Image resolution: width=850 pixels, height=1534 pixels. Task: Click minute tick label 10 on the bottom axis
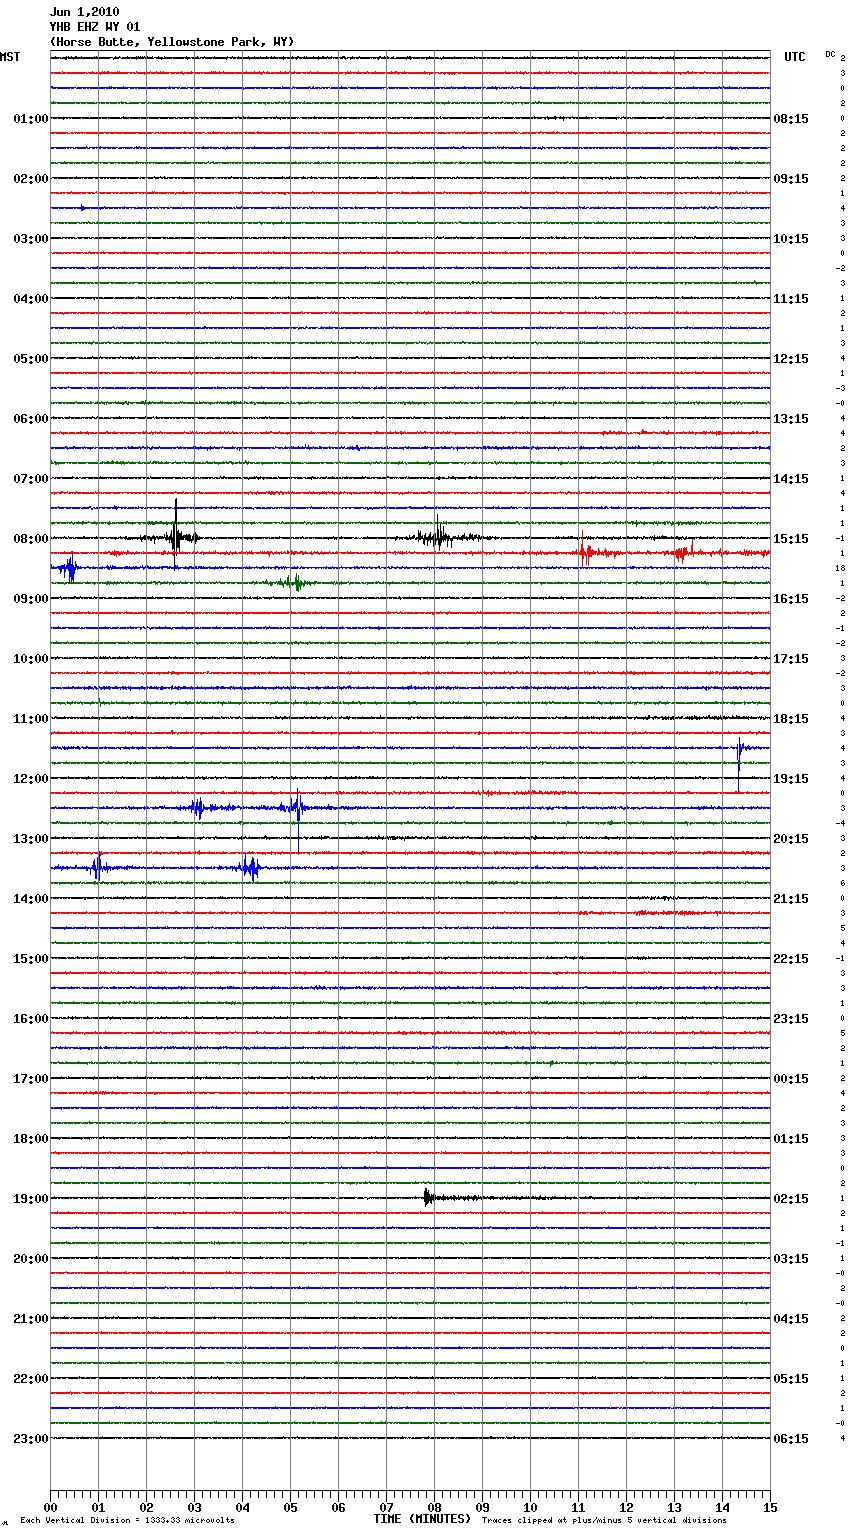530,1507
